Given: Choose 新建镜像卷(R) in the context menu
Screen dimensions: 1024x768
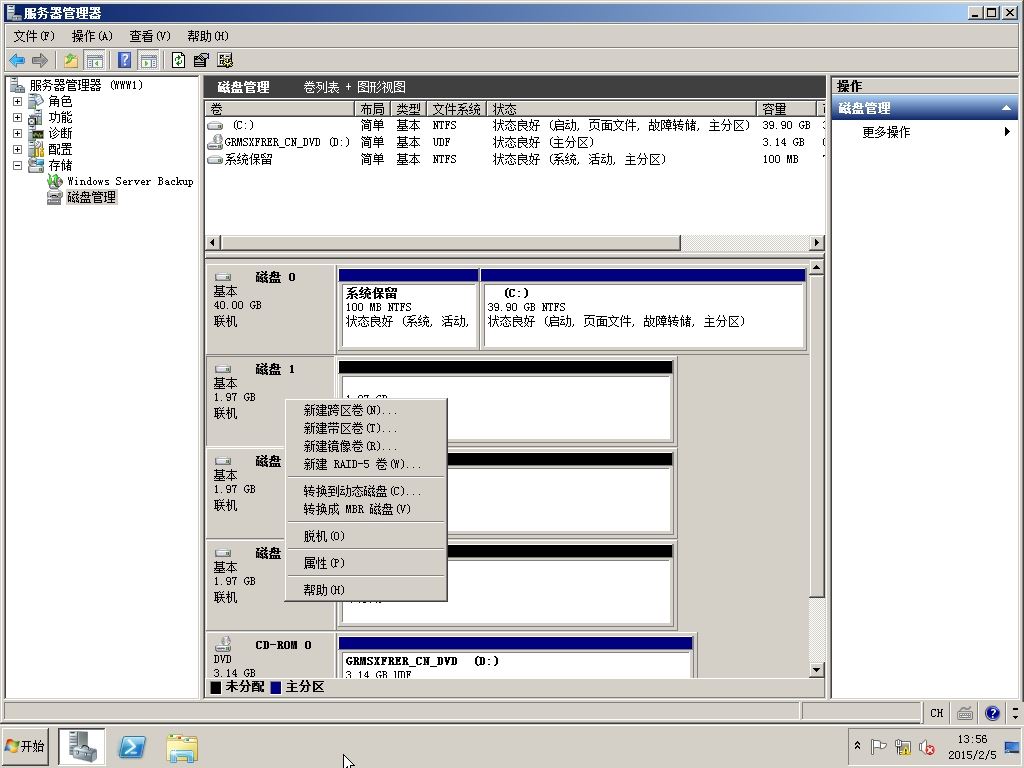Looking at the screenshot, I should pos(366,446).
